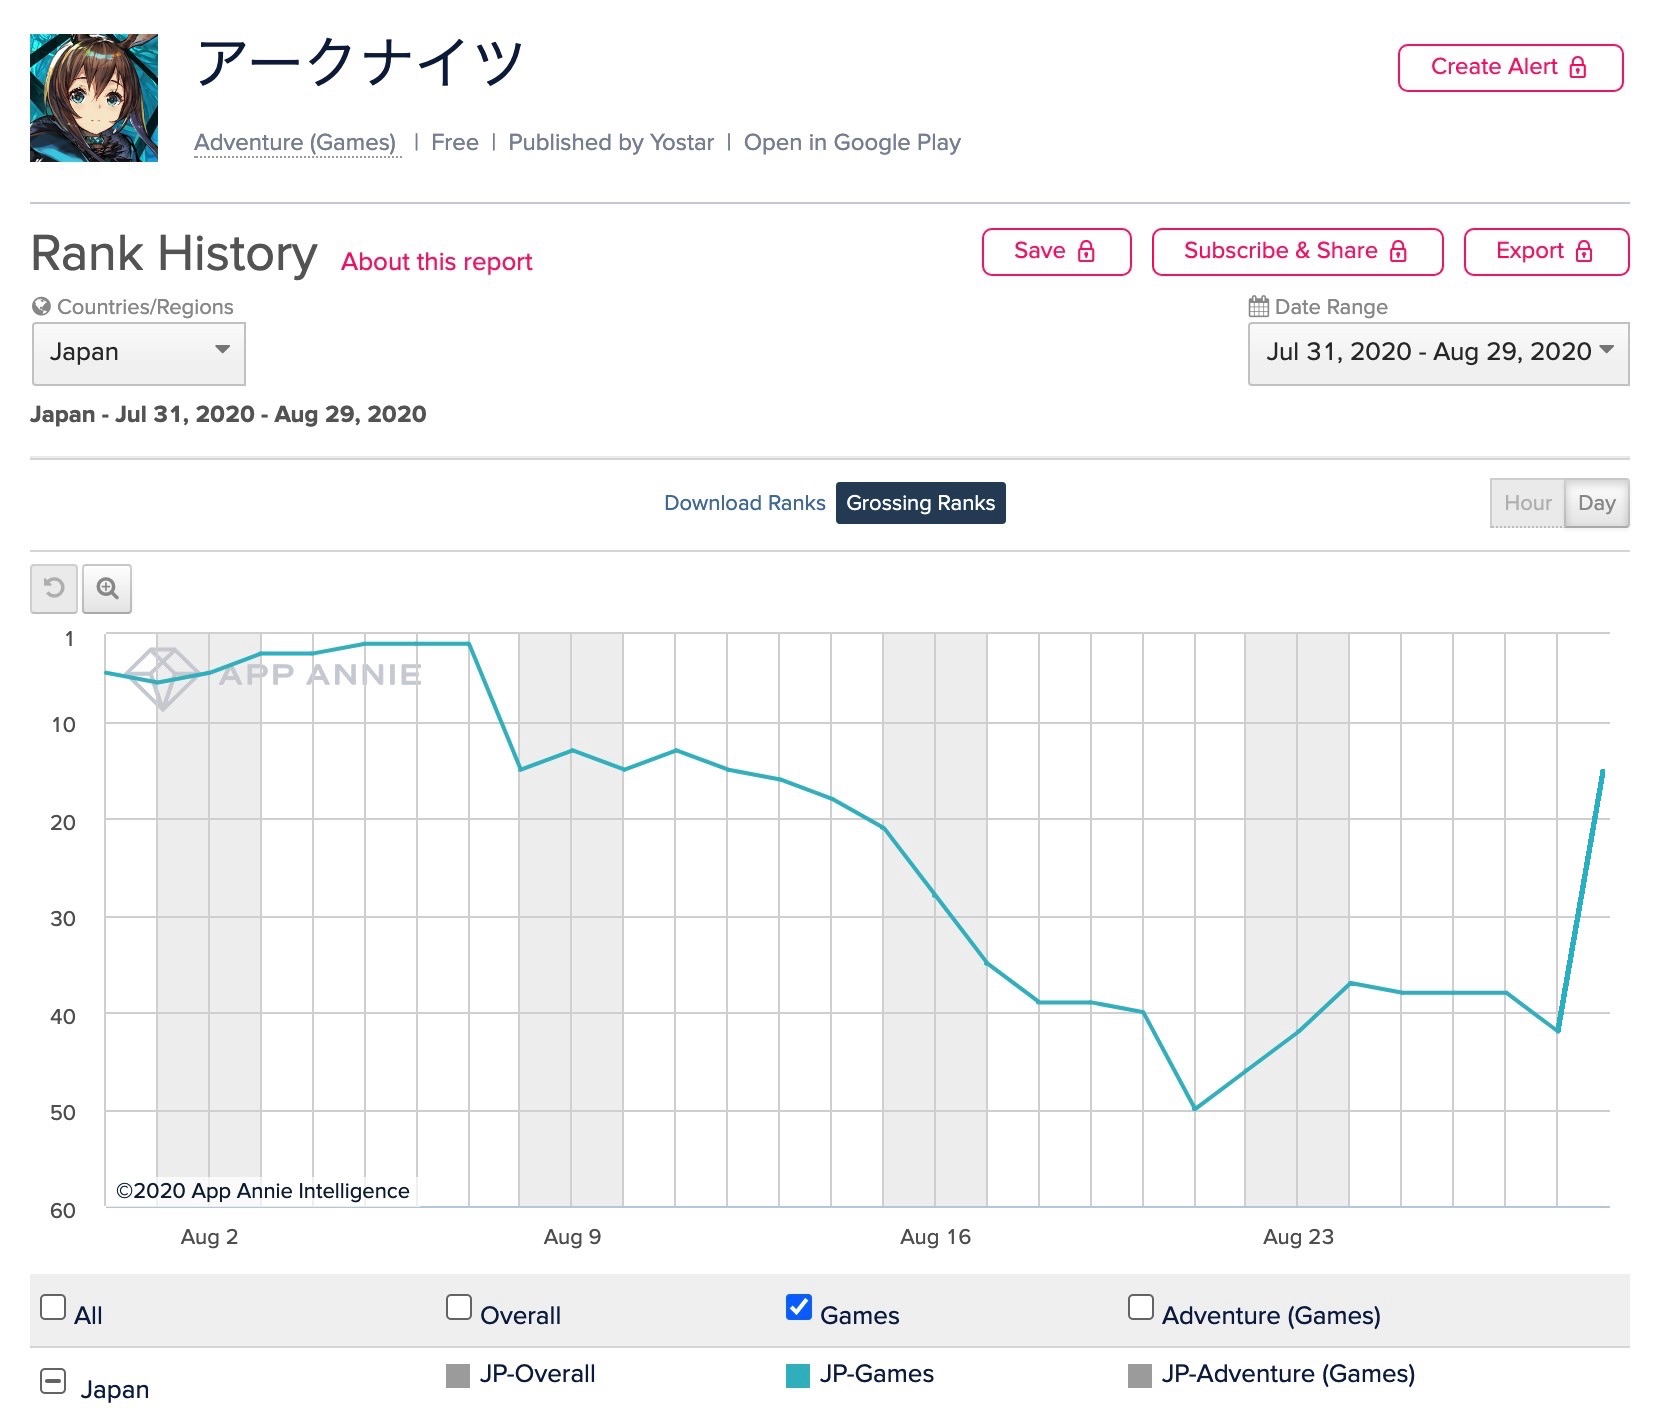Click the lock icon on Create Alert
Image resolution: width=1662 pixels, height=1408 pixels.
click(1578, 67)
